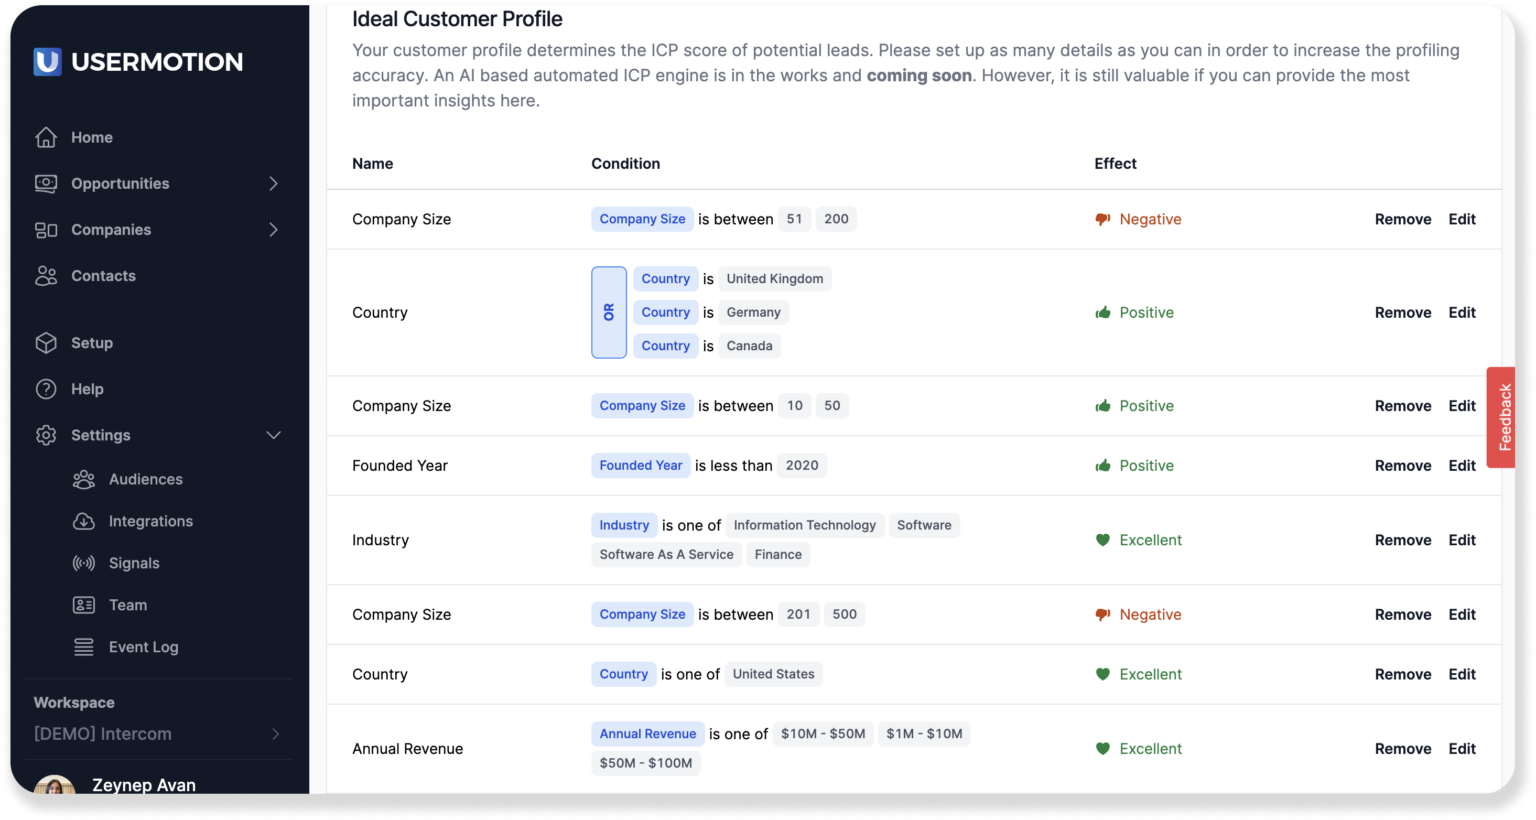
Task: Expand the Opportunities sidebar chevron
Action: pos(273,183)
